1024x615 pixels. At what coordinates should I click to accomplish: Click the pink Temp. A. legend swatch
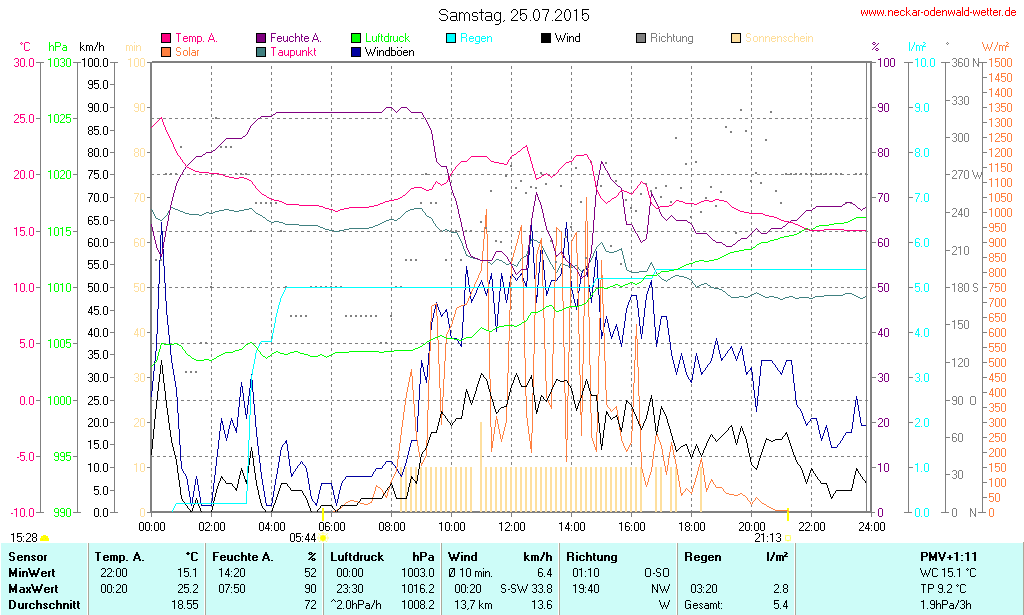click(x=166, y=38)
